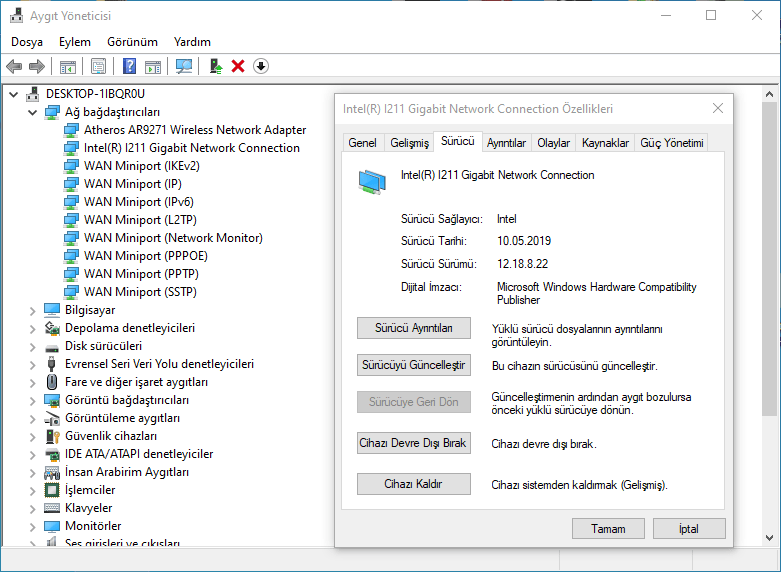
Task: Click the Forward arrow toolbar icon
Action: coord(37,66)
